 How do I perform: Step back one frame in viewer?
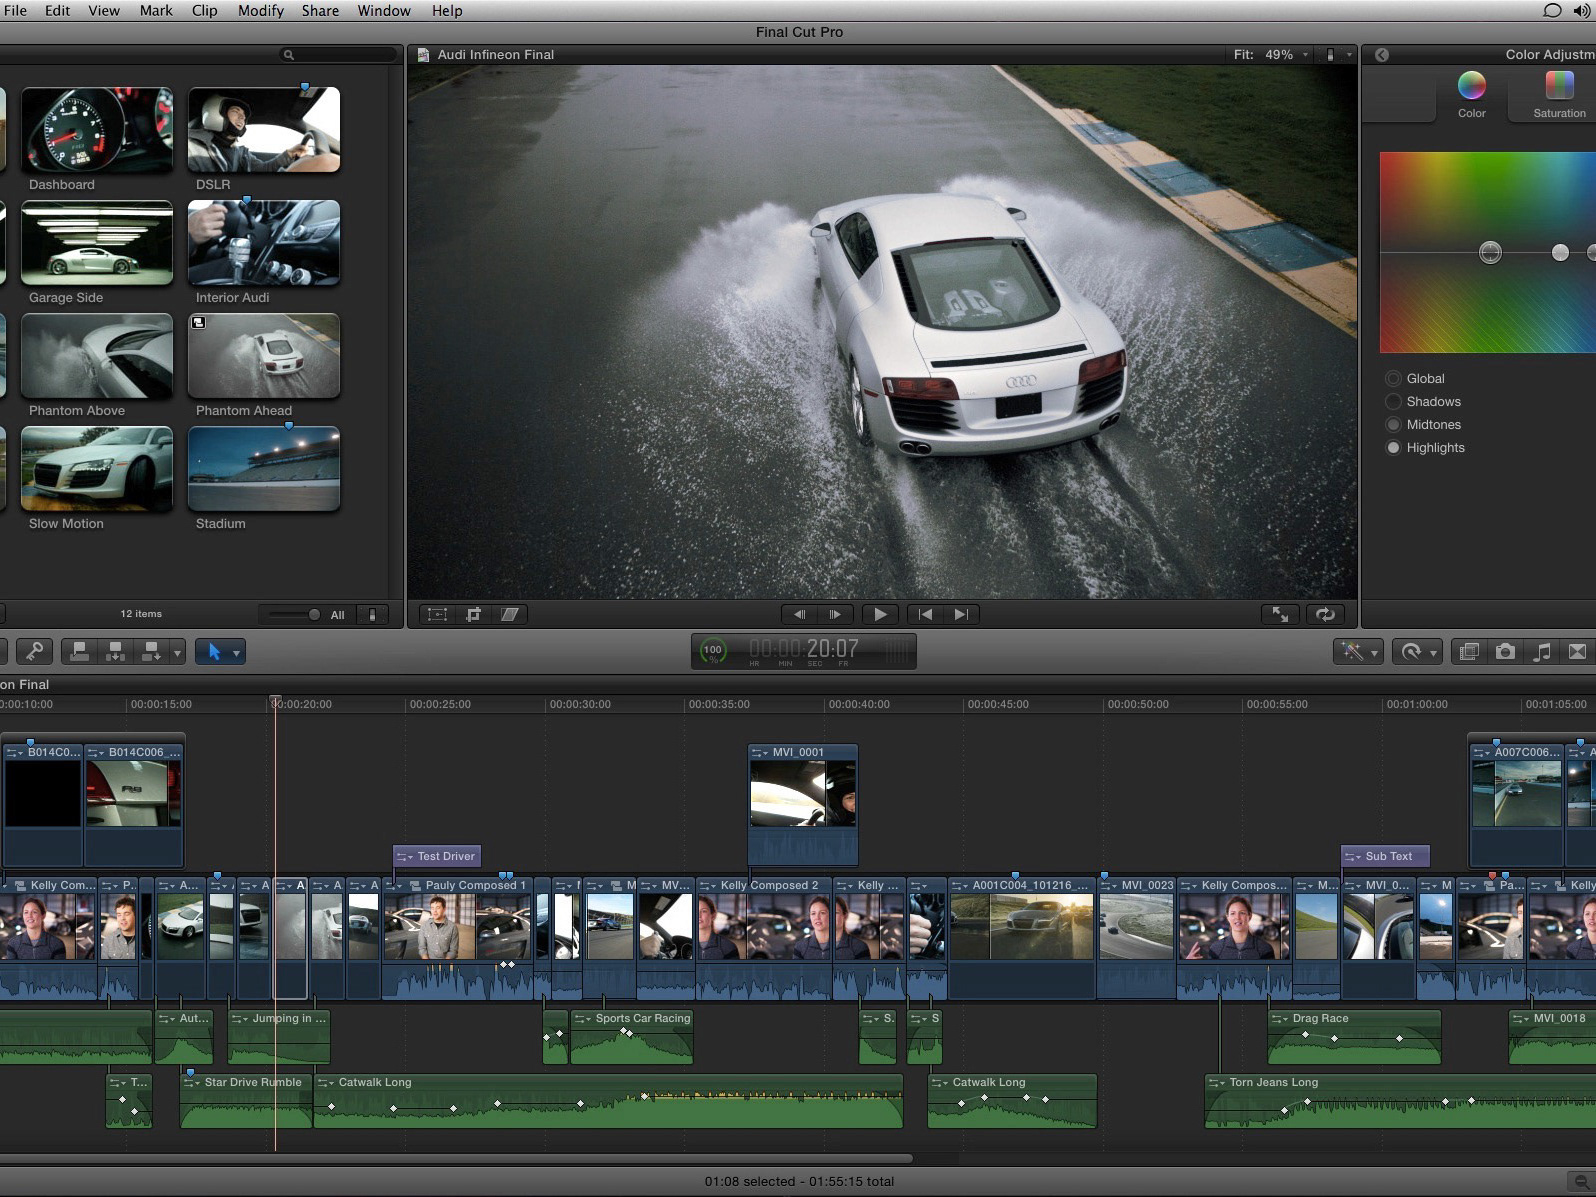point(799,614)
